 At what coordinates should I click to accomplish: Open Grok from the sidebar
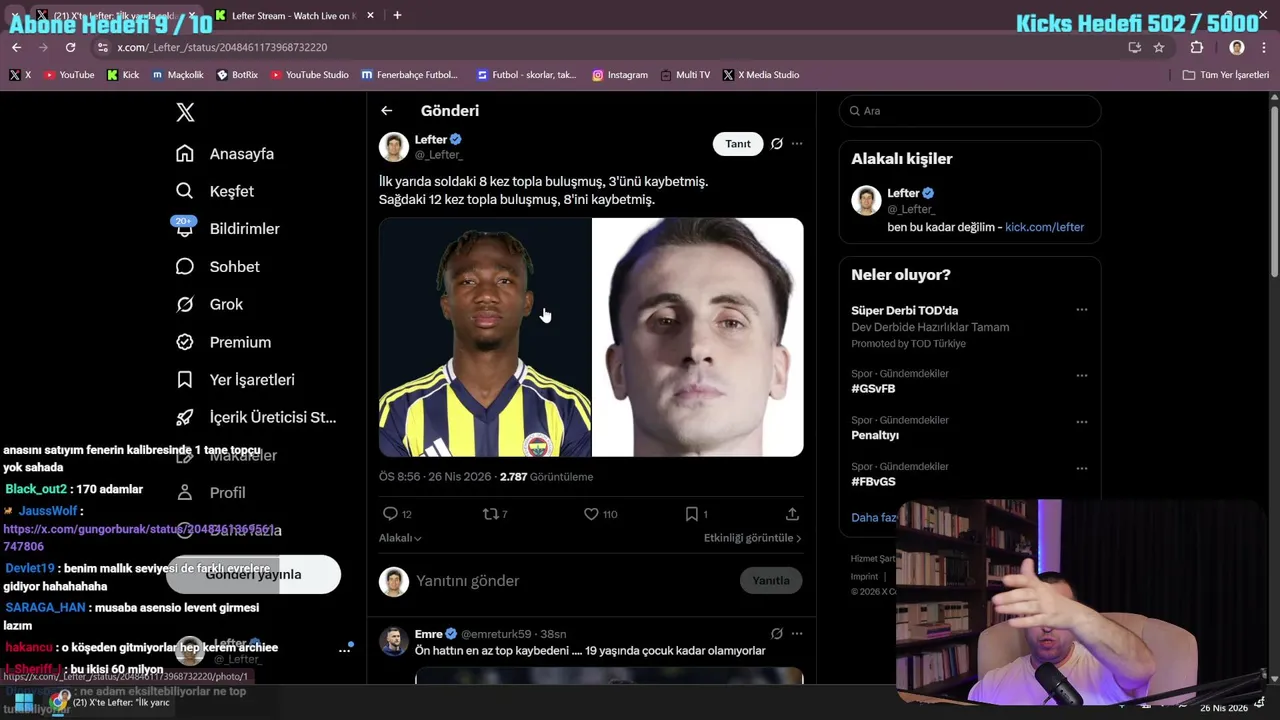pos(210,304)
